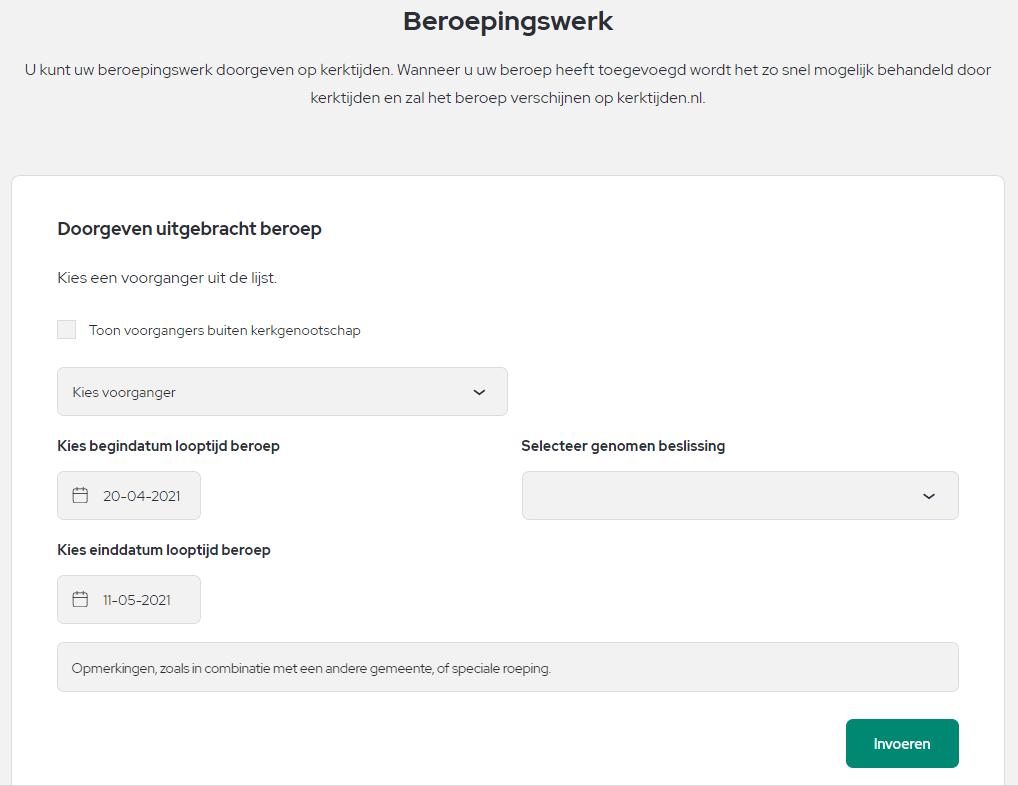Open the 'Selecteer genomen beslissing' dropdown box
Viewport: 1018px width, 786px height.
coord(740,495)
